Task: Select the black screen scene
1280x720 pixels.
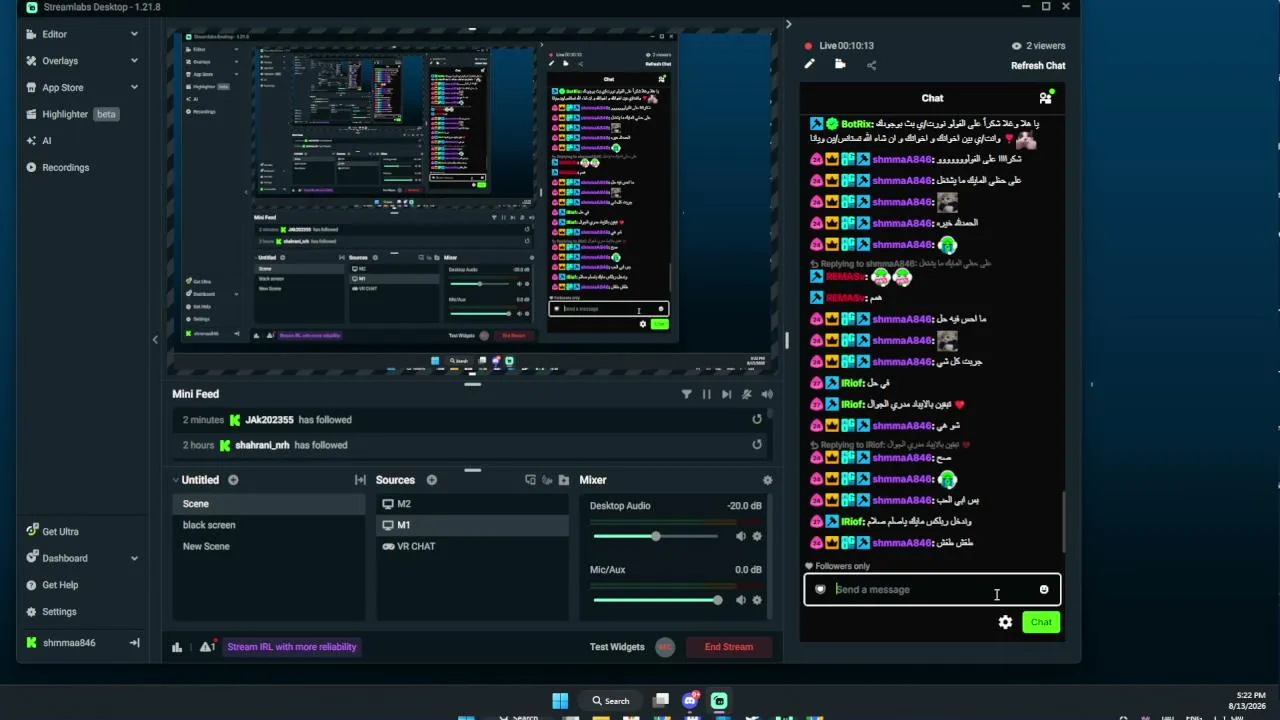Action: pos(269,525)
